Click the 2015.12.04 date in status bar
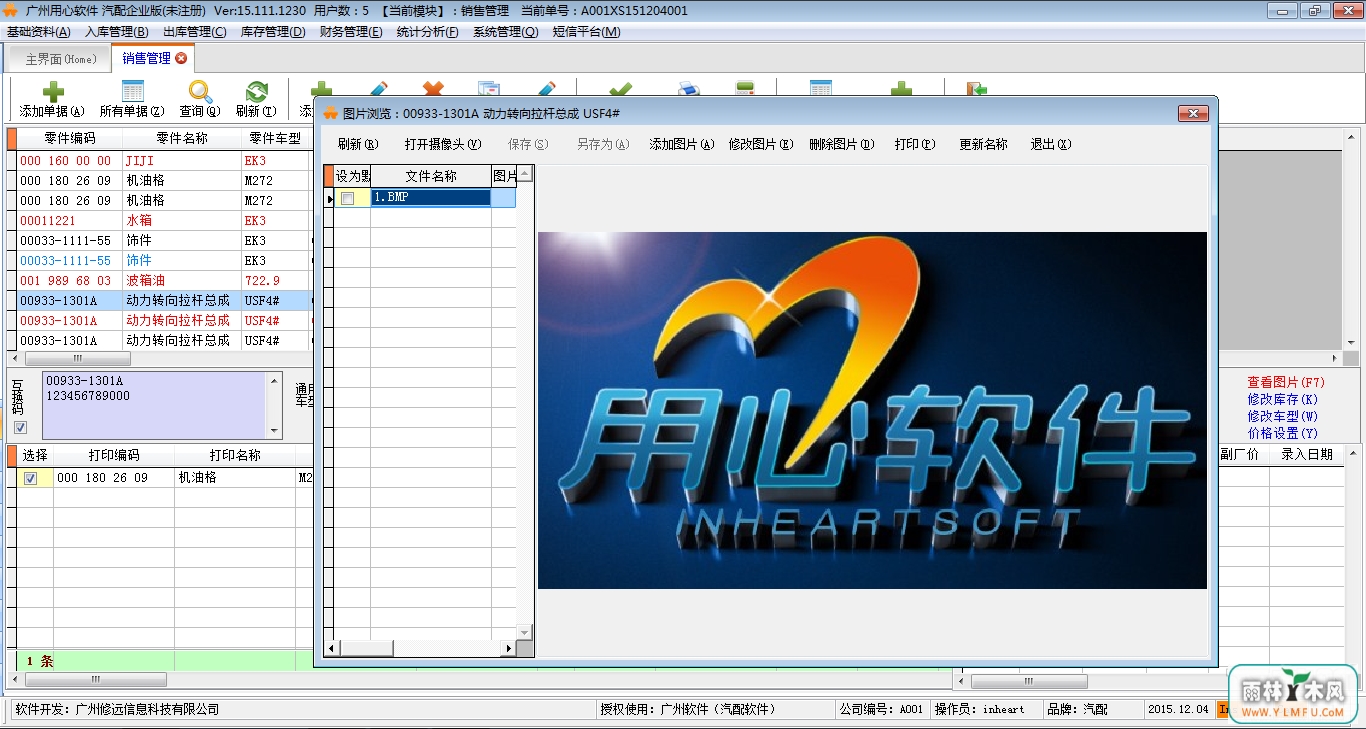The width and height of the screenshot is (1366, 729). click(x=1178, y=709)
